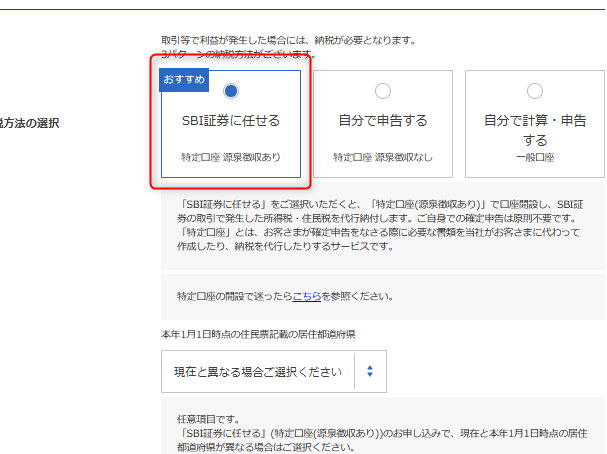Select the SBI証券に任せる radio button
Screen dimensions: 607x454
click(x=231, y=91)
